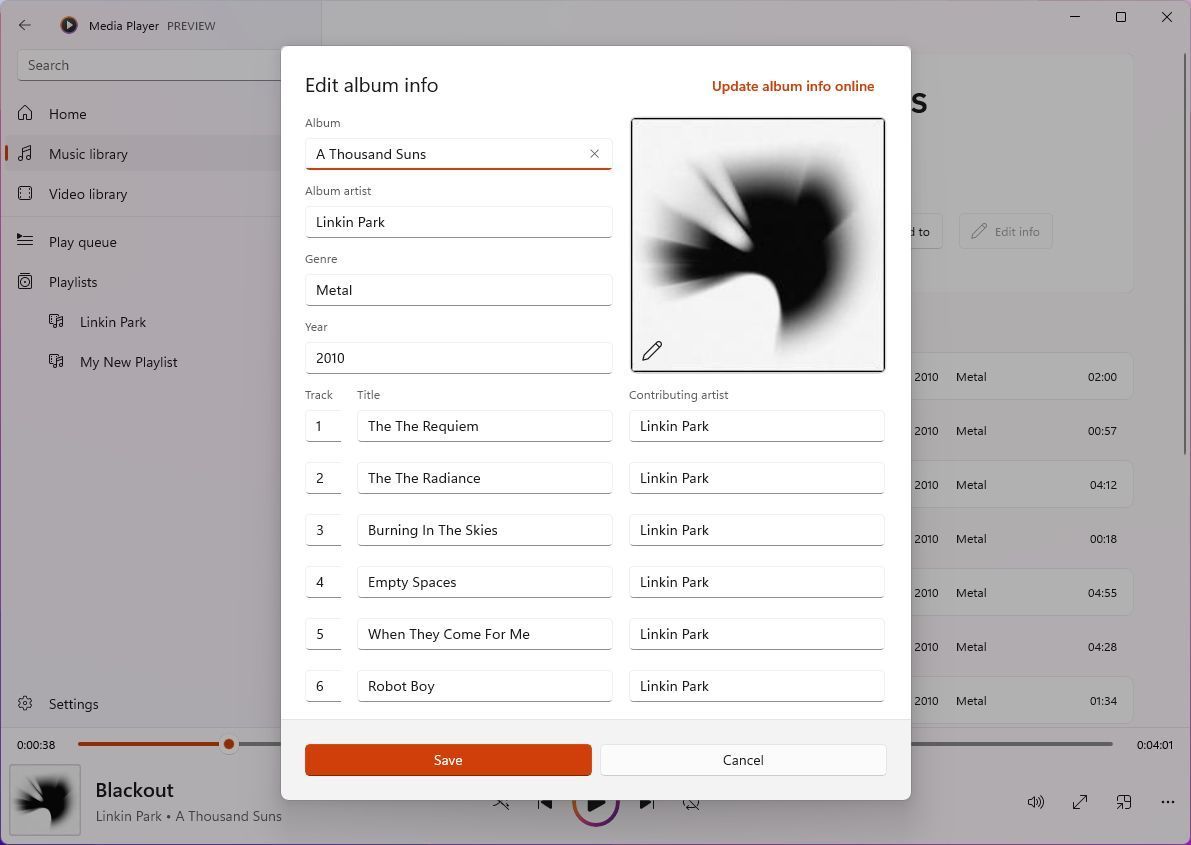Open the Year field showing 2010
1191x845 pixels.
tap(458, 357)
